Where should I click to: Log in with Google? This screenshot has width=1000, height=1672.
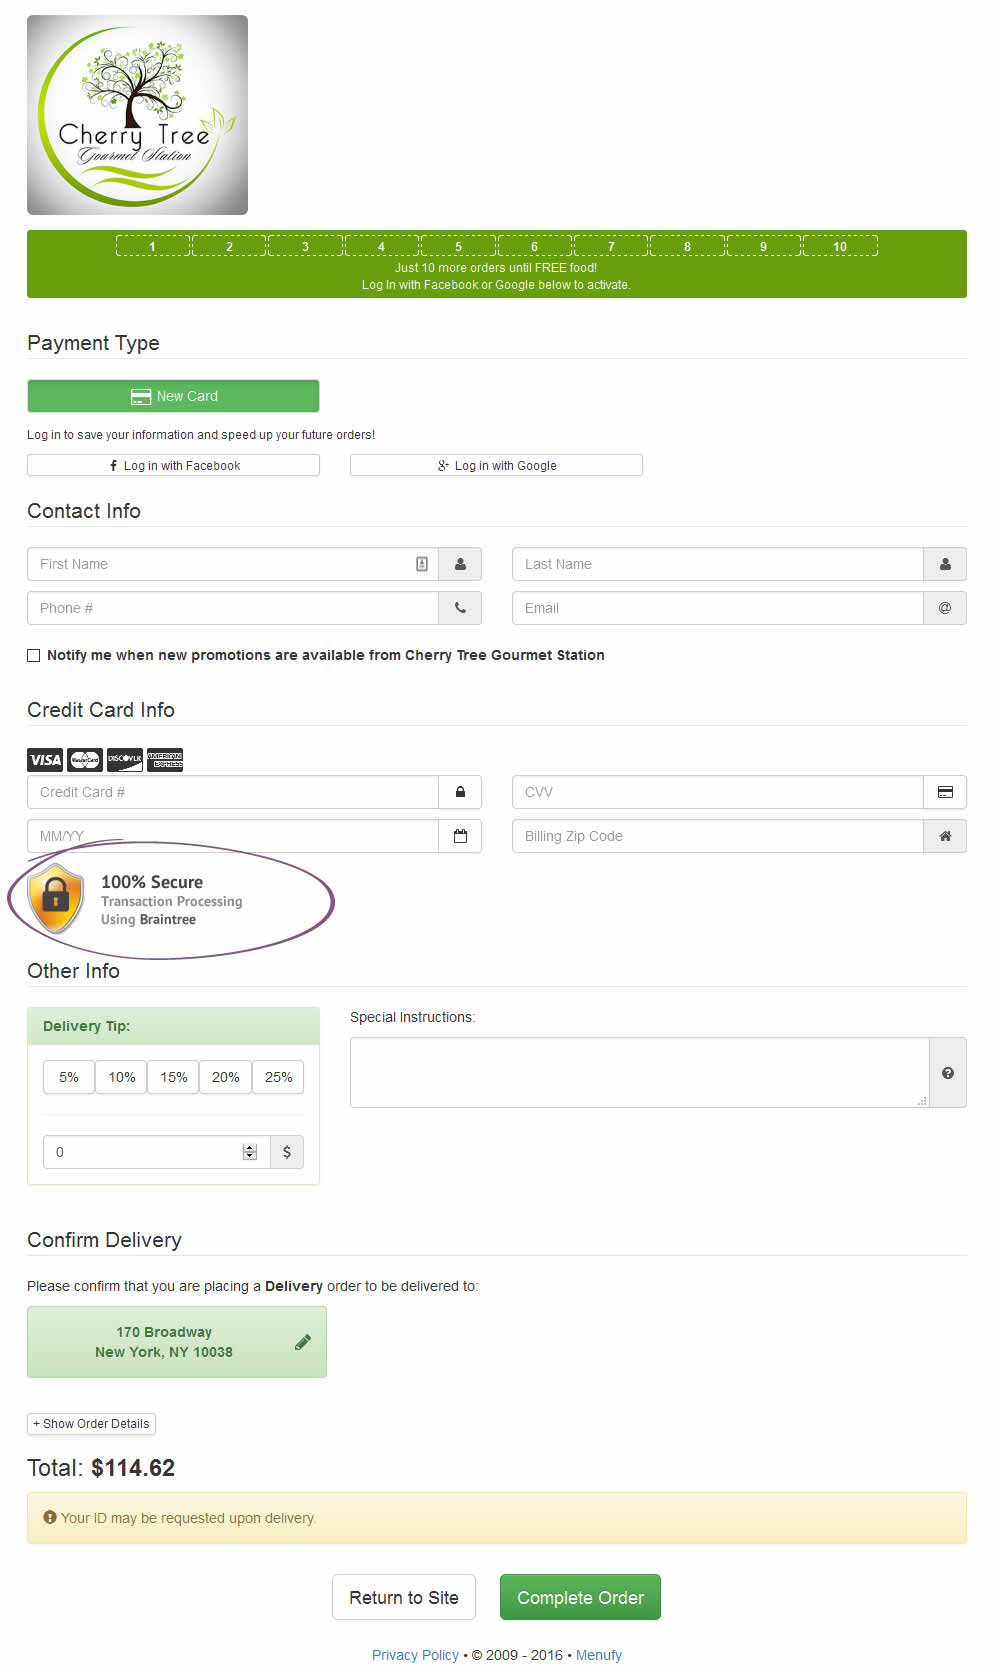coord(496,466)
